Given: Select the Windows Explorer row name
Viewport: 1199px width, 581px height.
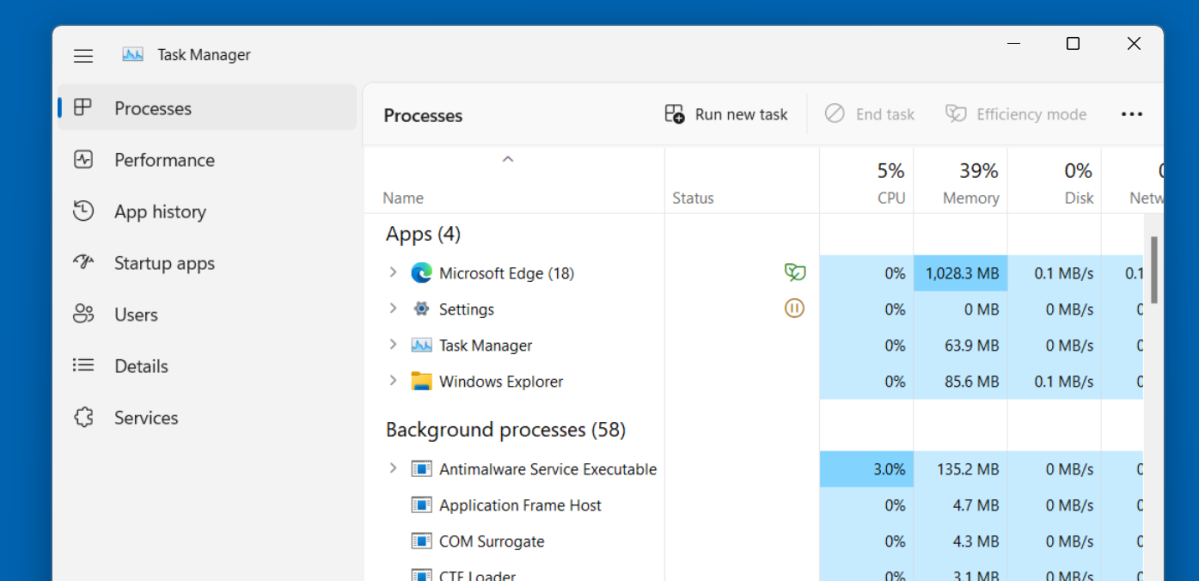Looking at the screenshot, I should tap(501, 381).
